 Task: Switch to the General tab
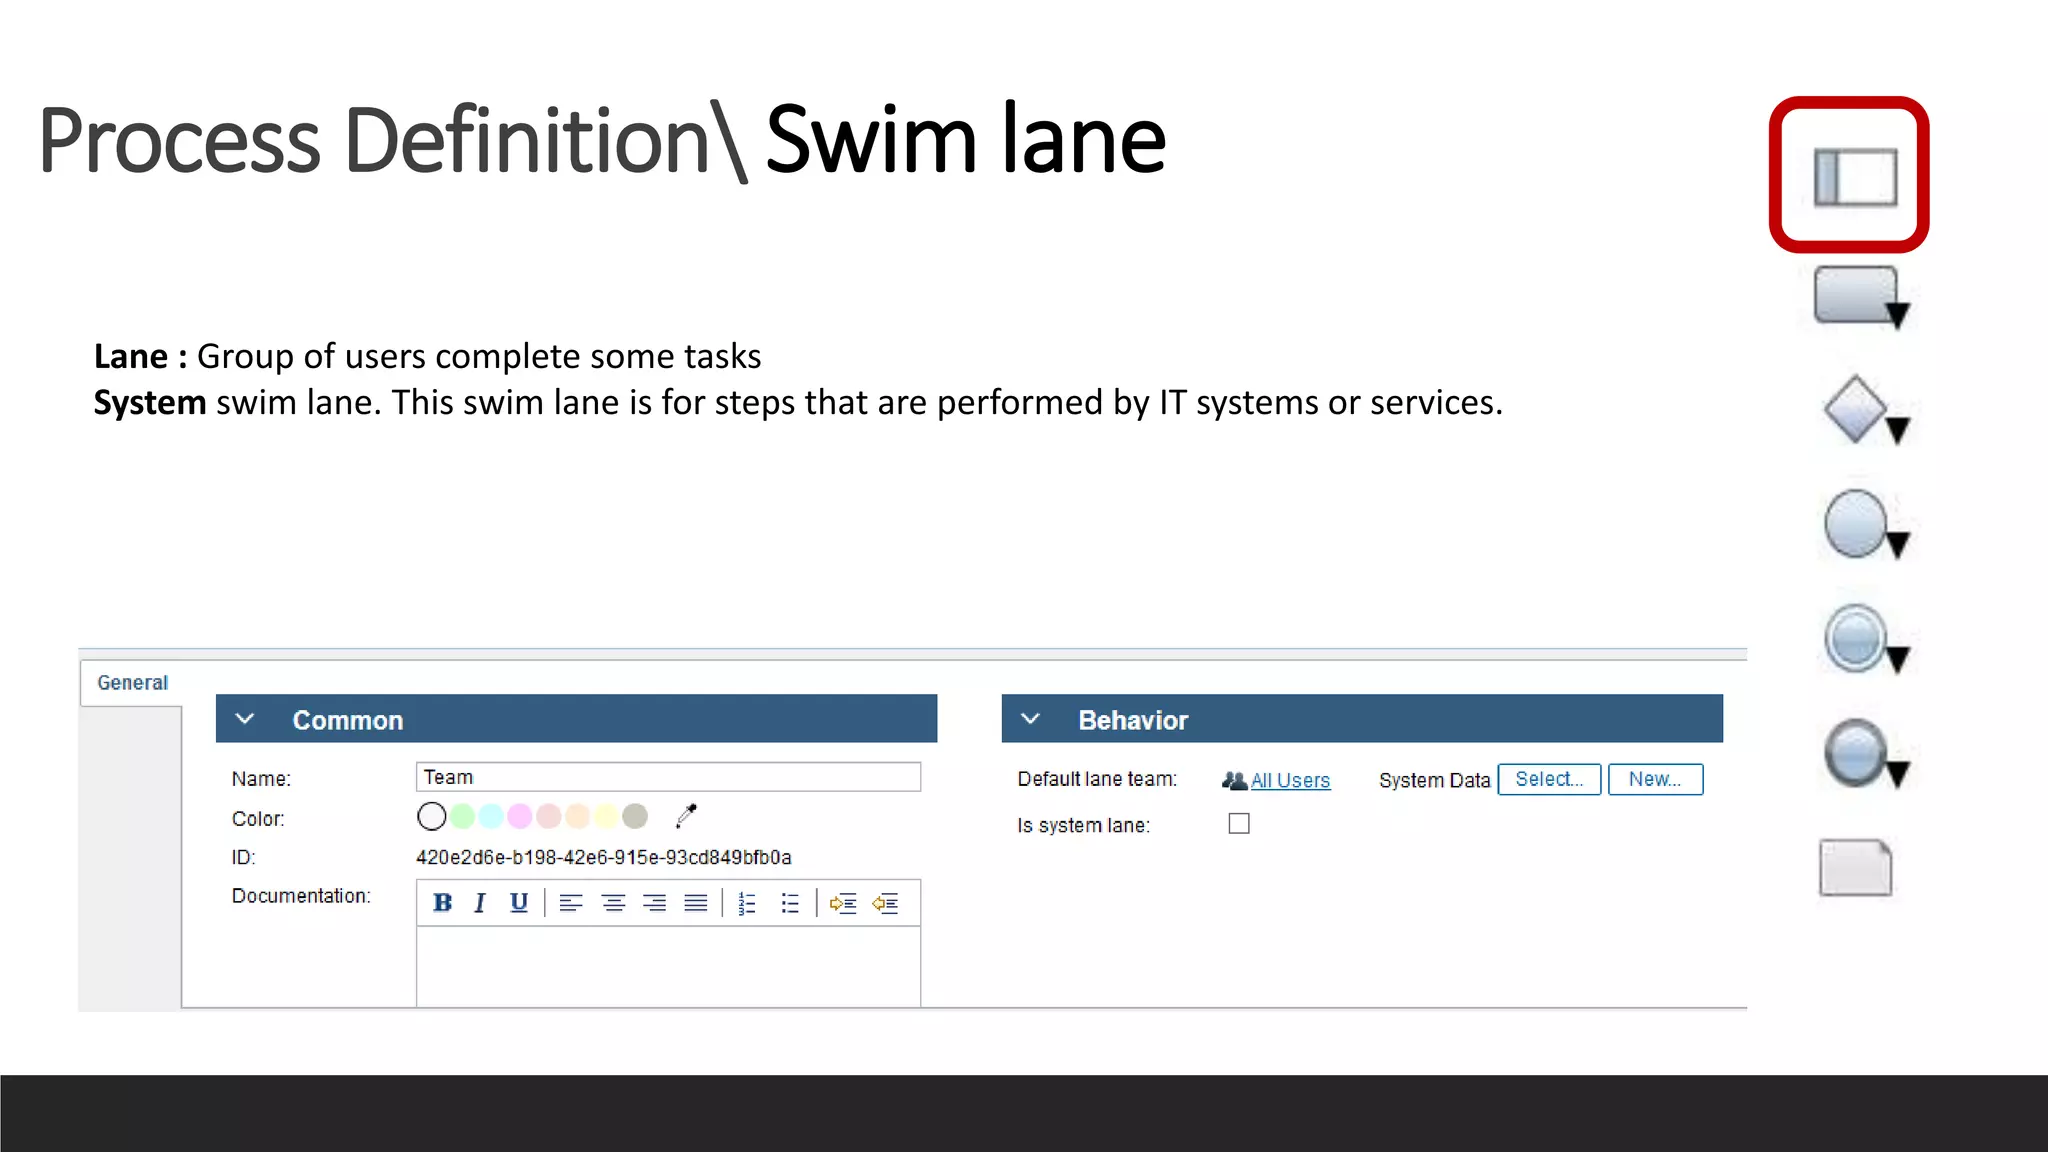tap(132, 683)
